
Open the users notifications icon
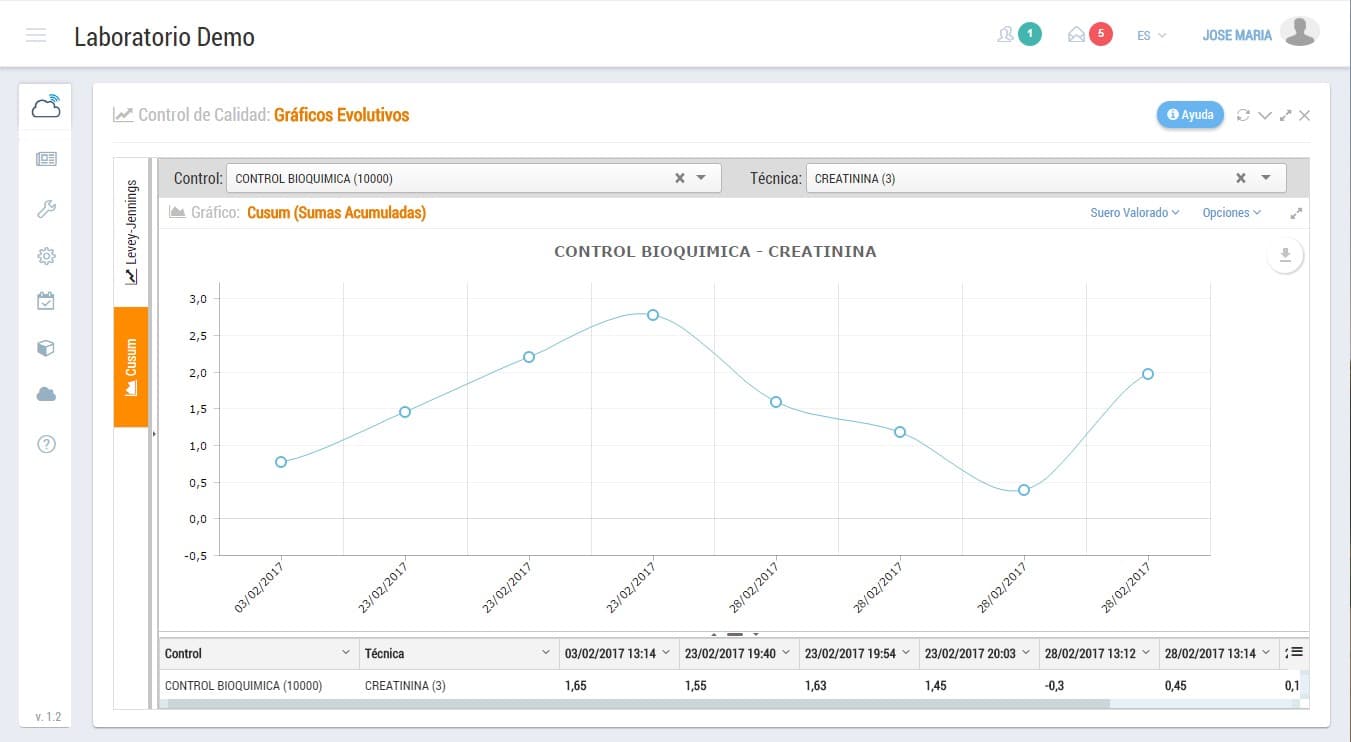tap(1005, 35)
